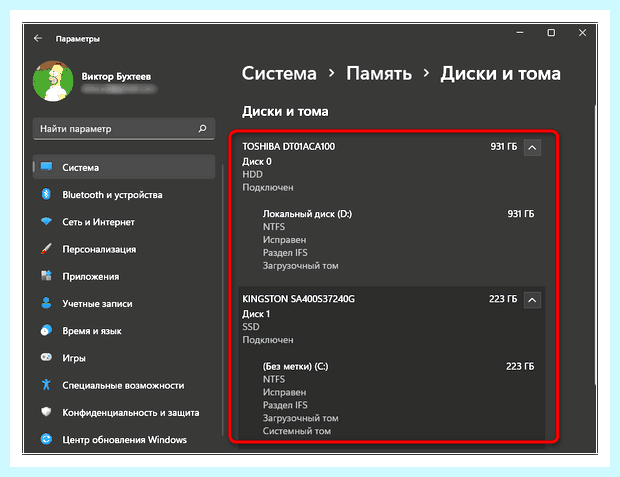Click the Системный том label
The image size is (620, 477).
tap(297, 431)
